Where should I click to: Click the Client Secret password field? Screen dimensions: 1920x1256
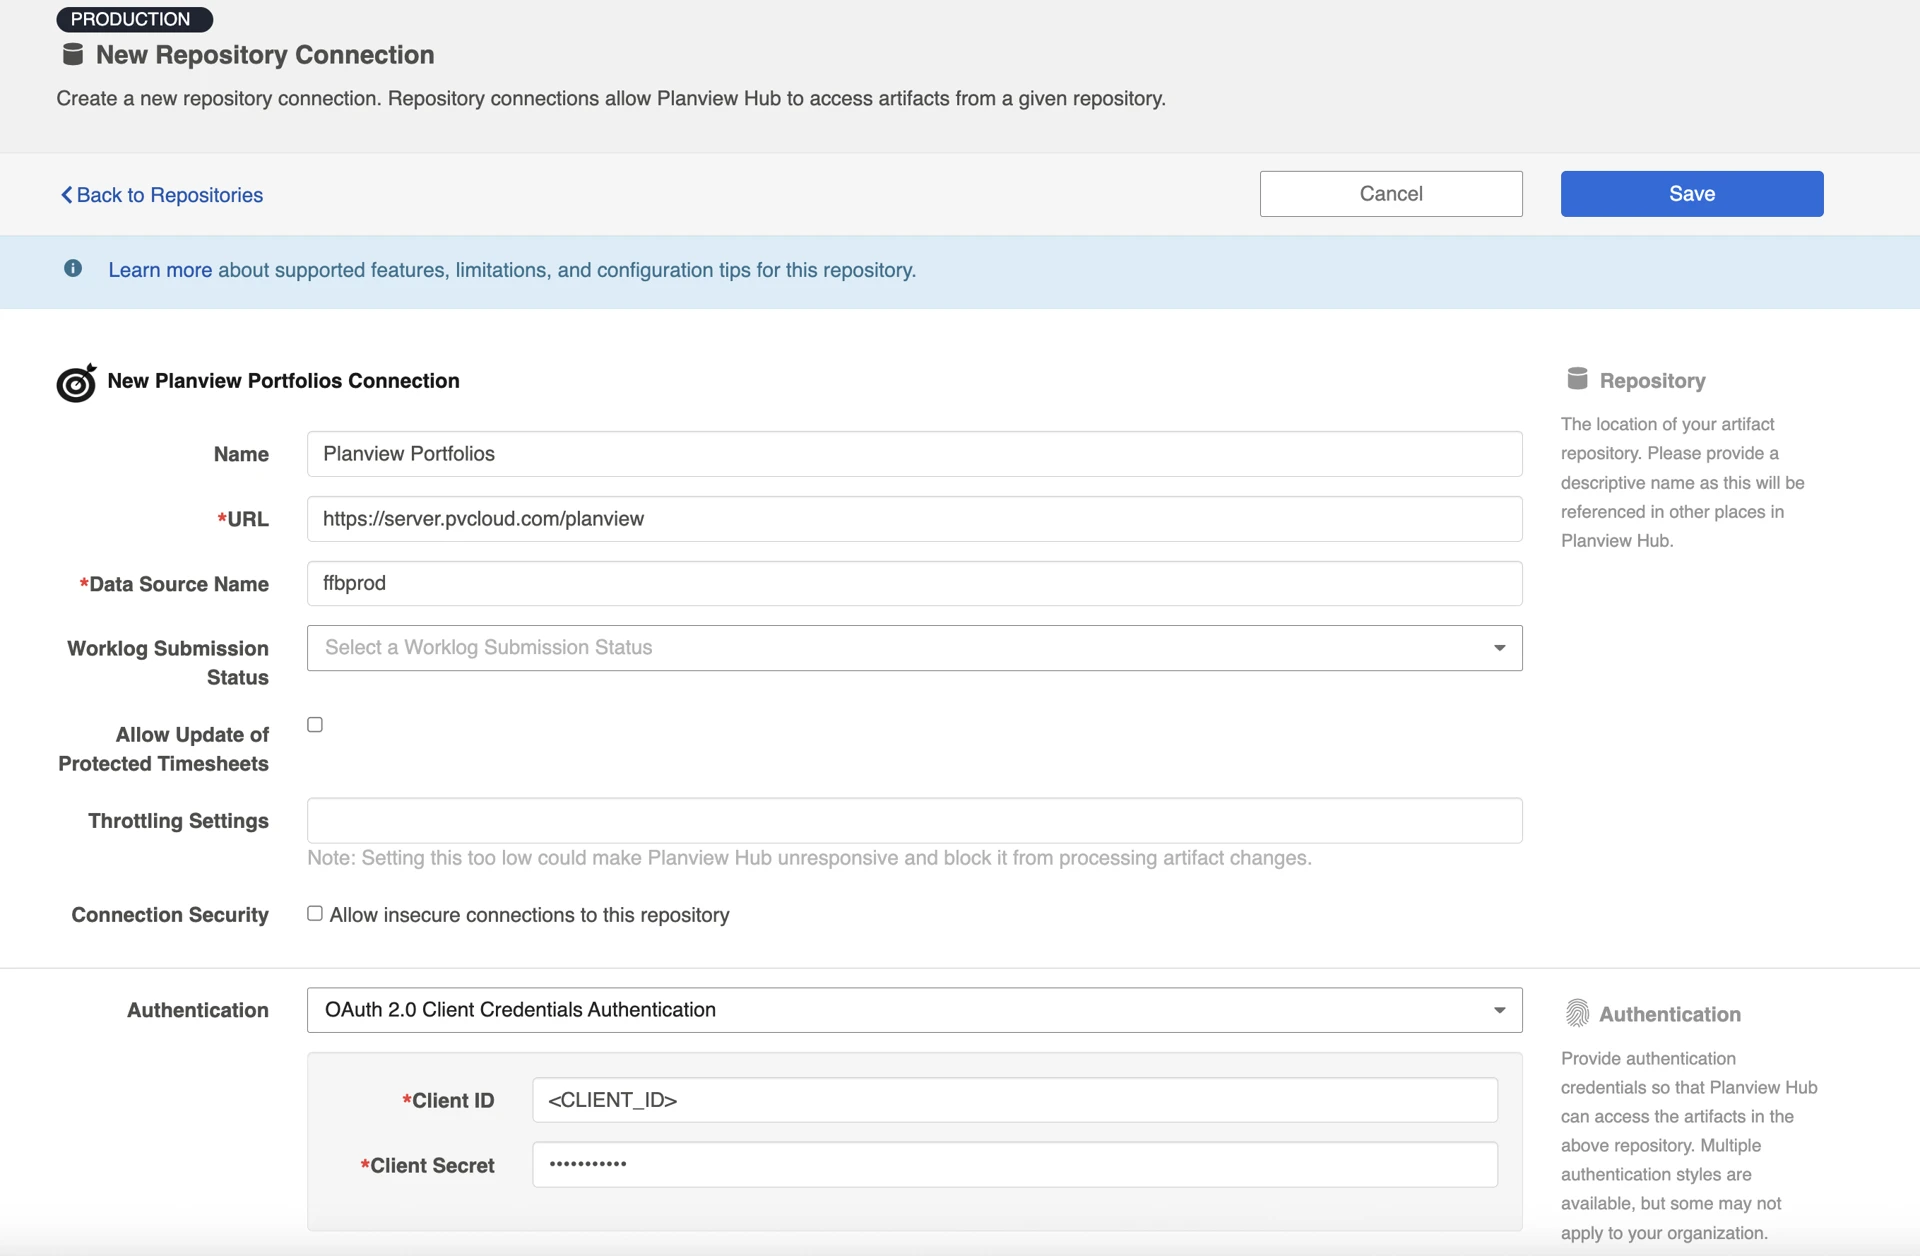(x=1014, y=1165)
